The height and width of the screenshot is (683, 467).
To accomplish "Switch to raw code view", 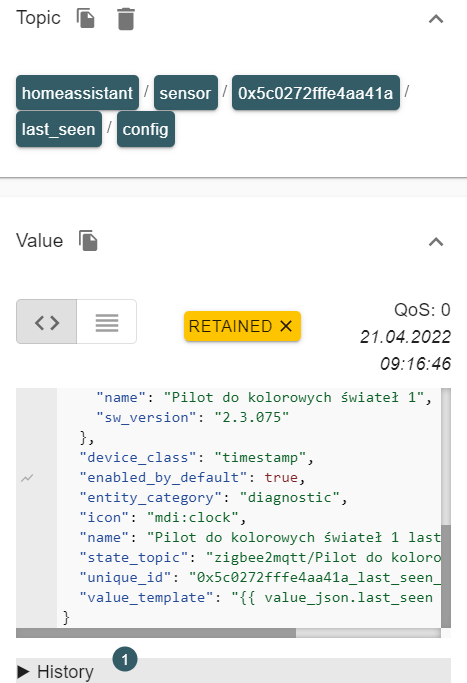I will pos(47,322).
